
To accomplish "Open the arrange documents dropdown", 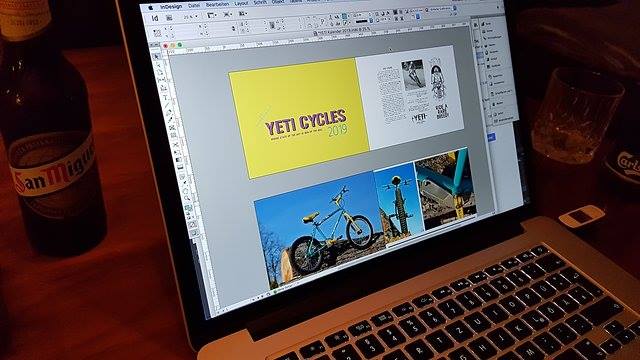I will pos(243,13).
